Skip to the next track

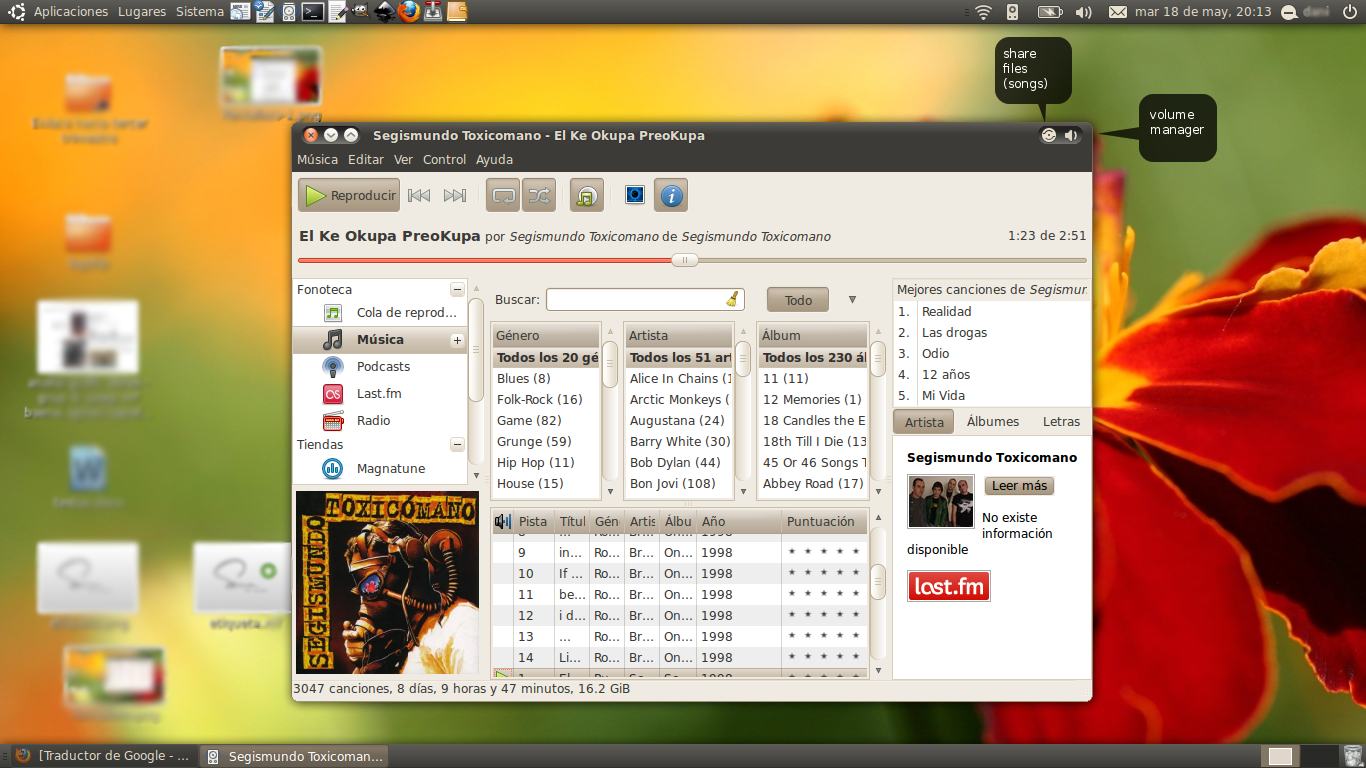coord(455,196)
